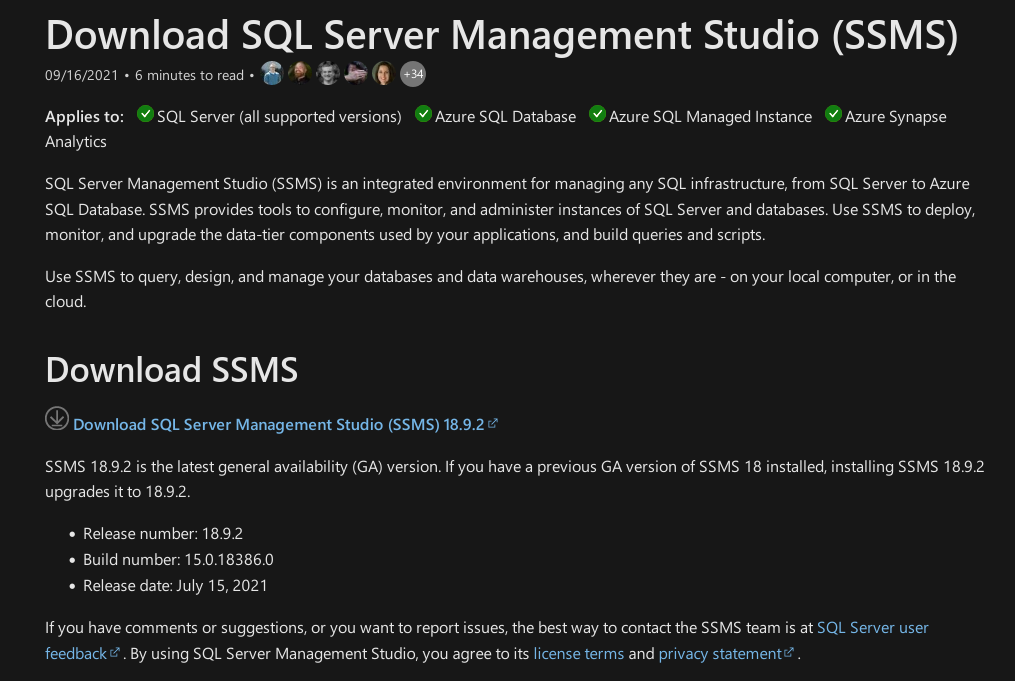Click green checkmark beside SQL Server
The height and width of the screenshot is (681, 1015).
coord(146,114)
